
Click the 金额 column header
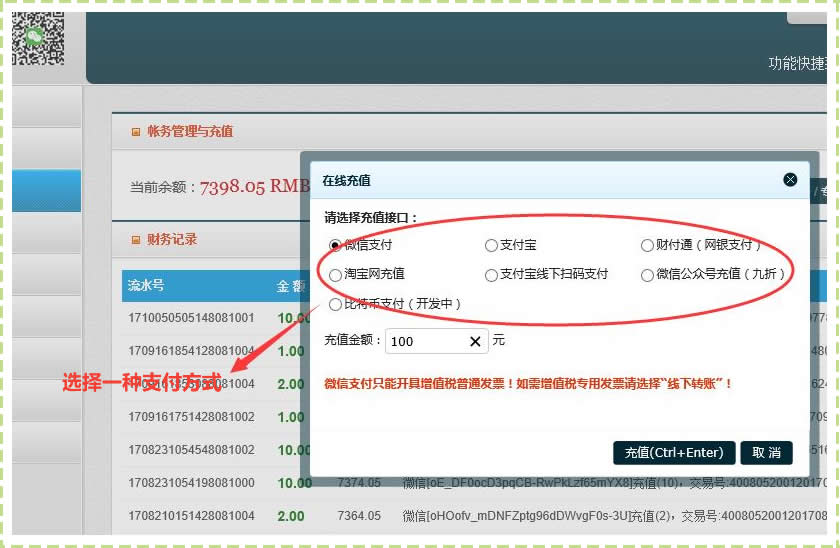point(288,286)
